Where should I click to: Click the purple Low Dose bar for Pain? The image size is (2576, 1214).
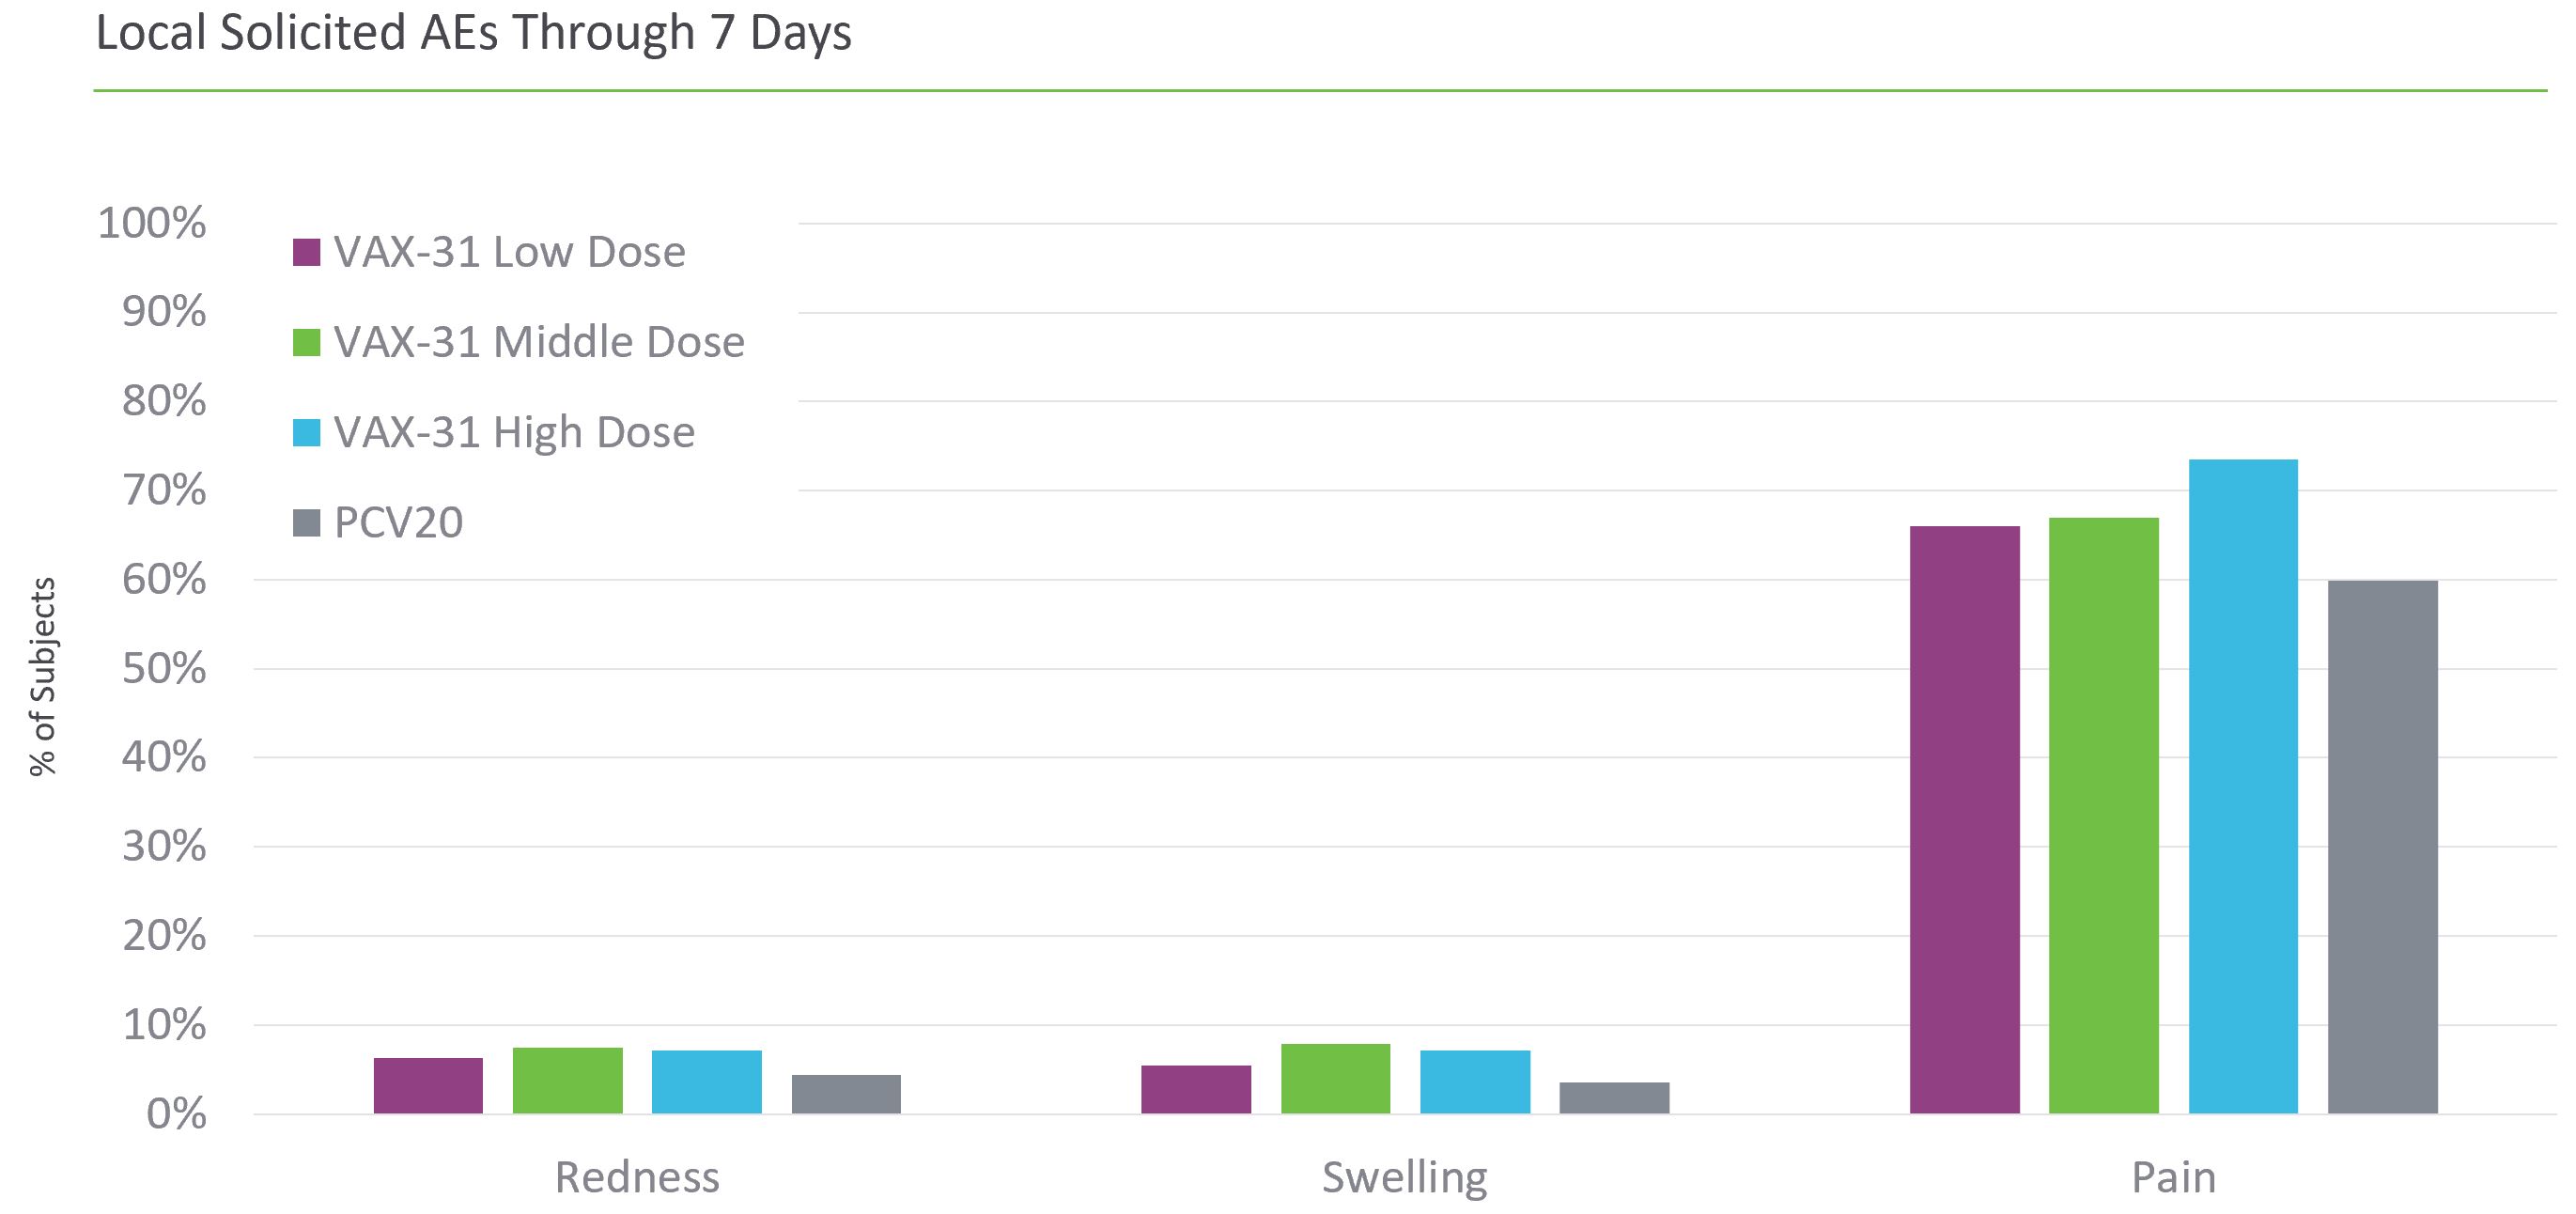1964,819
